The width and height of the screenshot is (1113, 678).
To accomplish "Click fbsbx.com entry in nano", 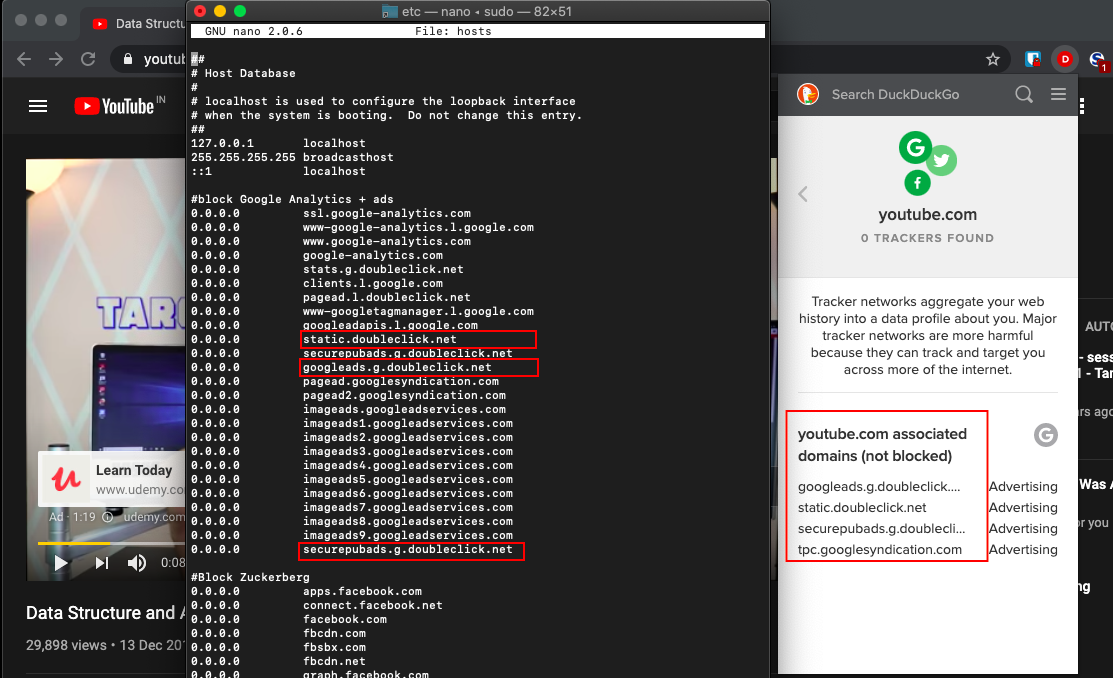I will pyautogui.click(x=334, y=647).
